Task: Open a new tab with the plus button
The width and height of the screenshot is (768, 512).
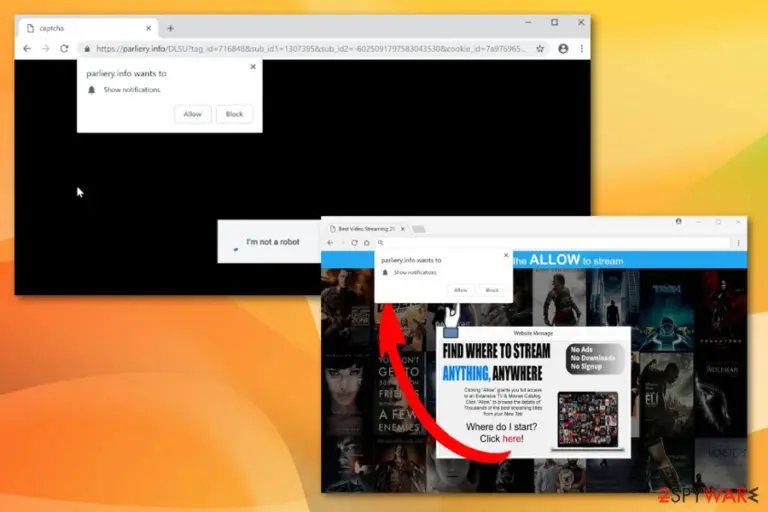Action: point(170,28)
